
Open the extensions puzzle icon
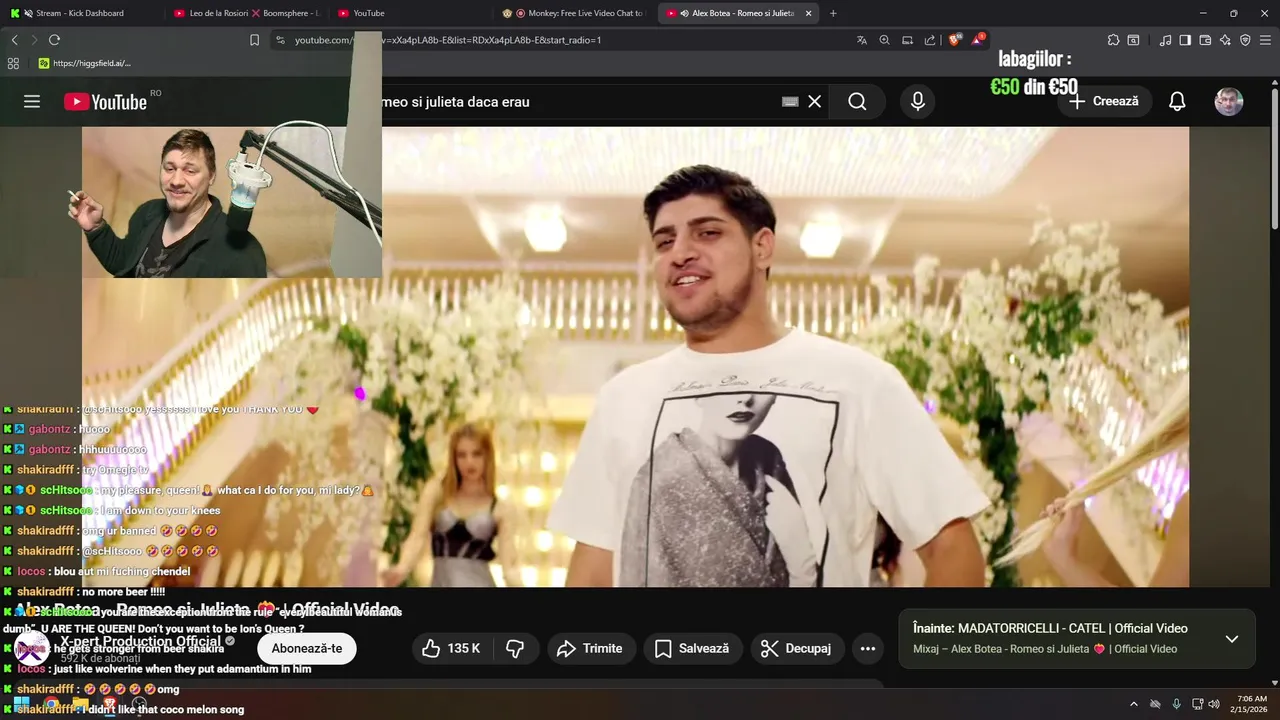pos(1113,40)
